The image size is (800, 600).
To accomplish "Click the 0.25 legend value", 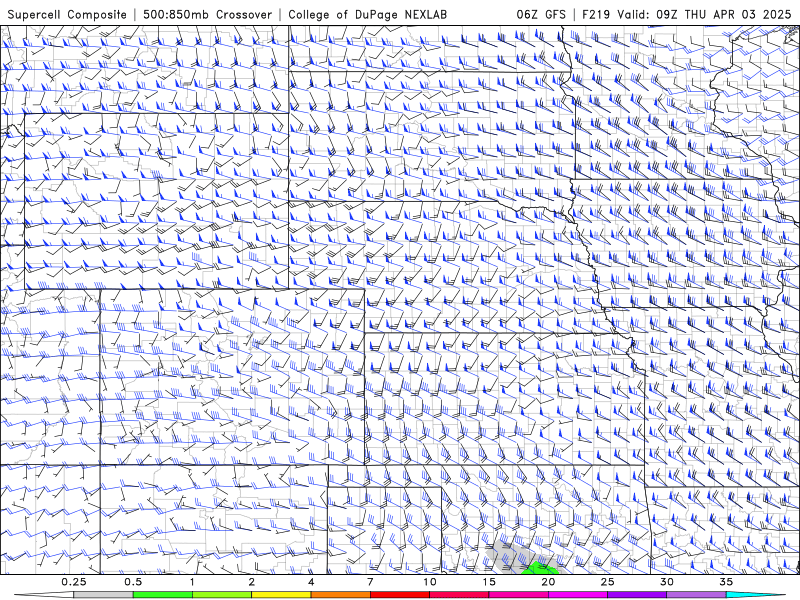I will click(x=74, y=582).
